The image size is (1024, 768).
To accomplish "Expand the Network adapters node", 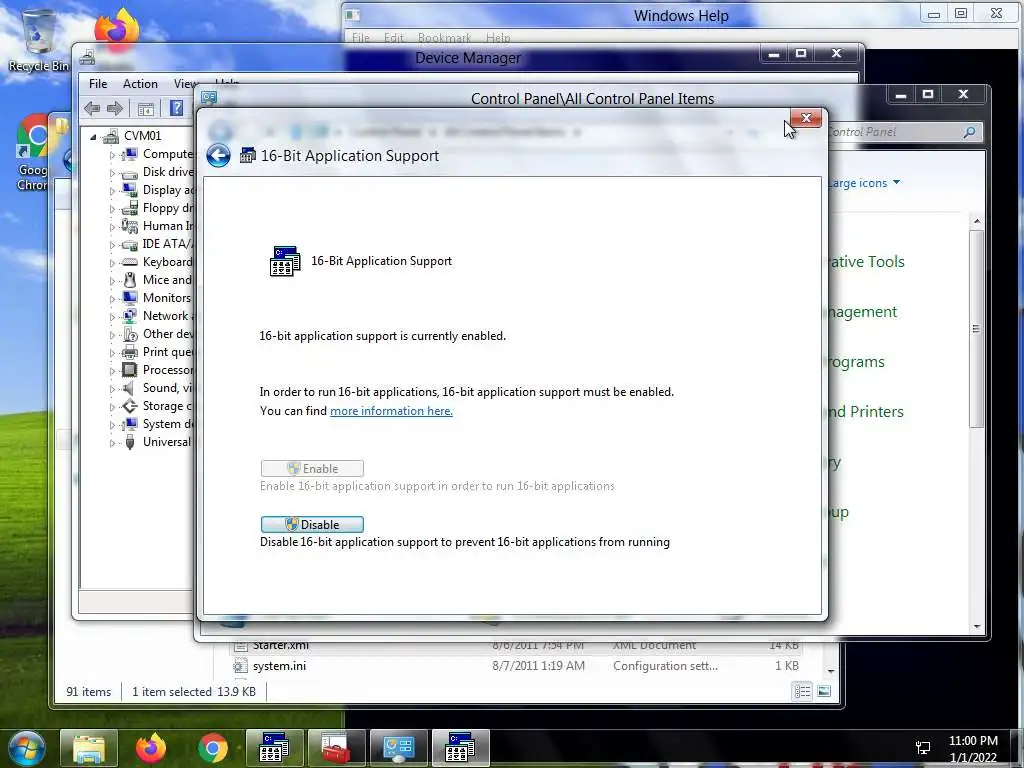I will (112, 317).
